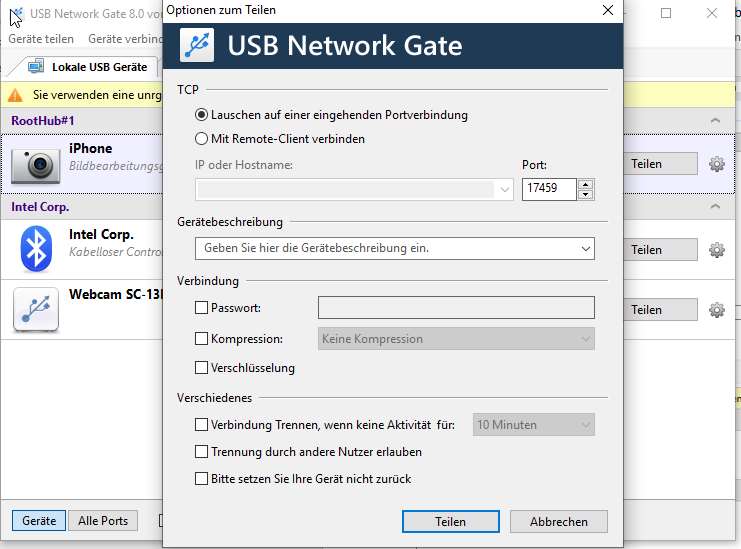741x549 pixels.
Task: Select Mit Remote-Client verbinden radio option
Action: pos(202,139)
